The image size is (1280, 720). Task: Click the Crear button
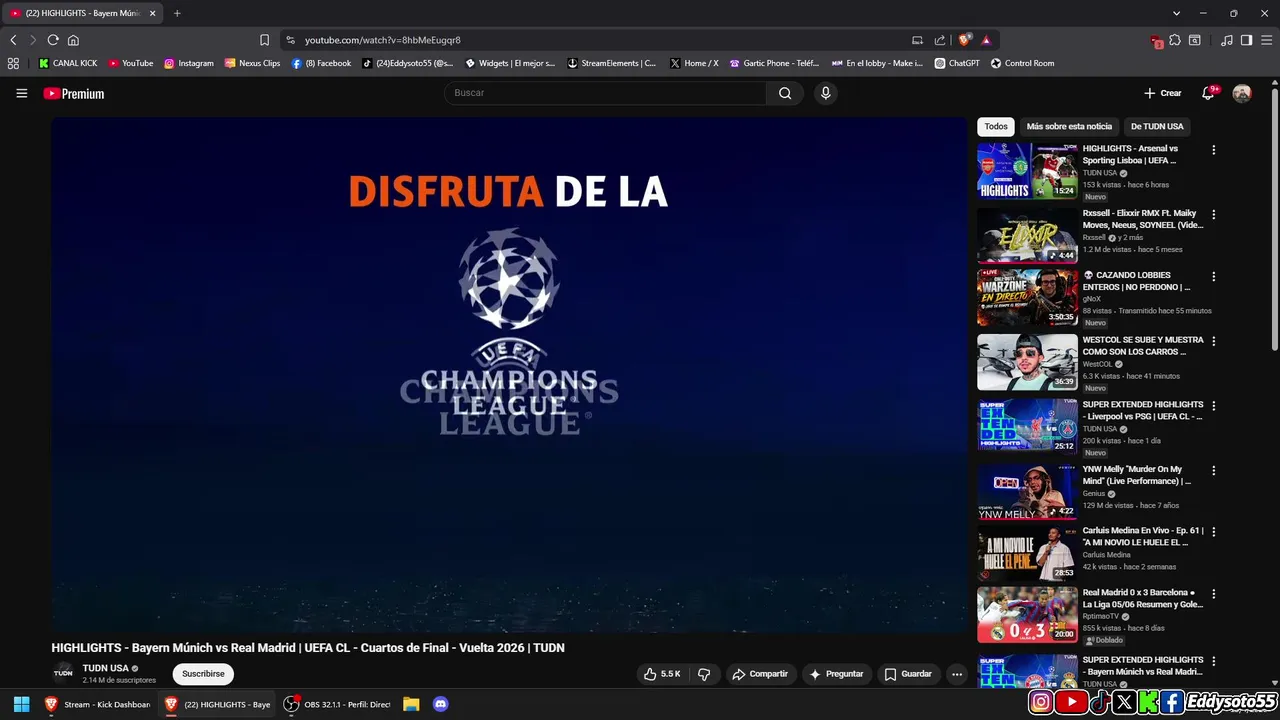(x=1163, y=93)
